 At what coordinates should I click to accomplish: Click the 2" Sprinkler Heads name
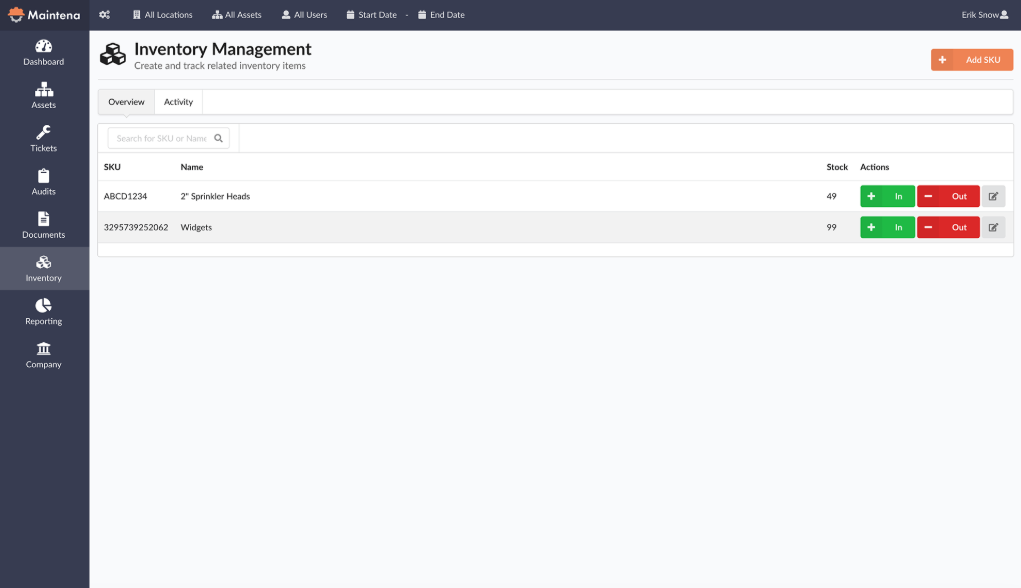216,196
